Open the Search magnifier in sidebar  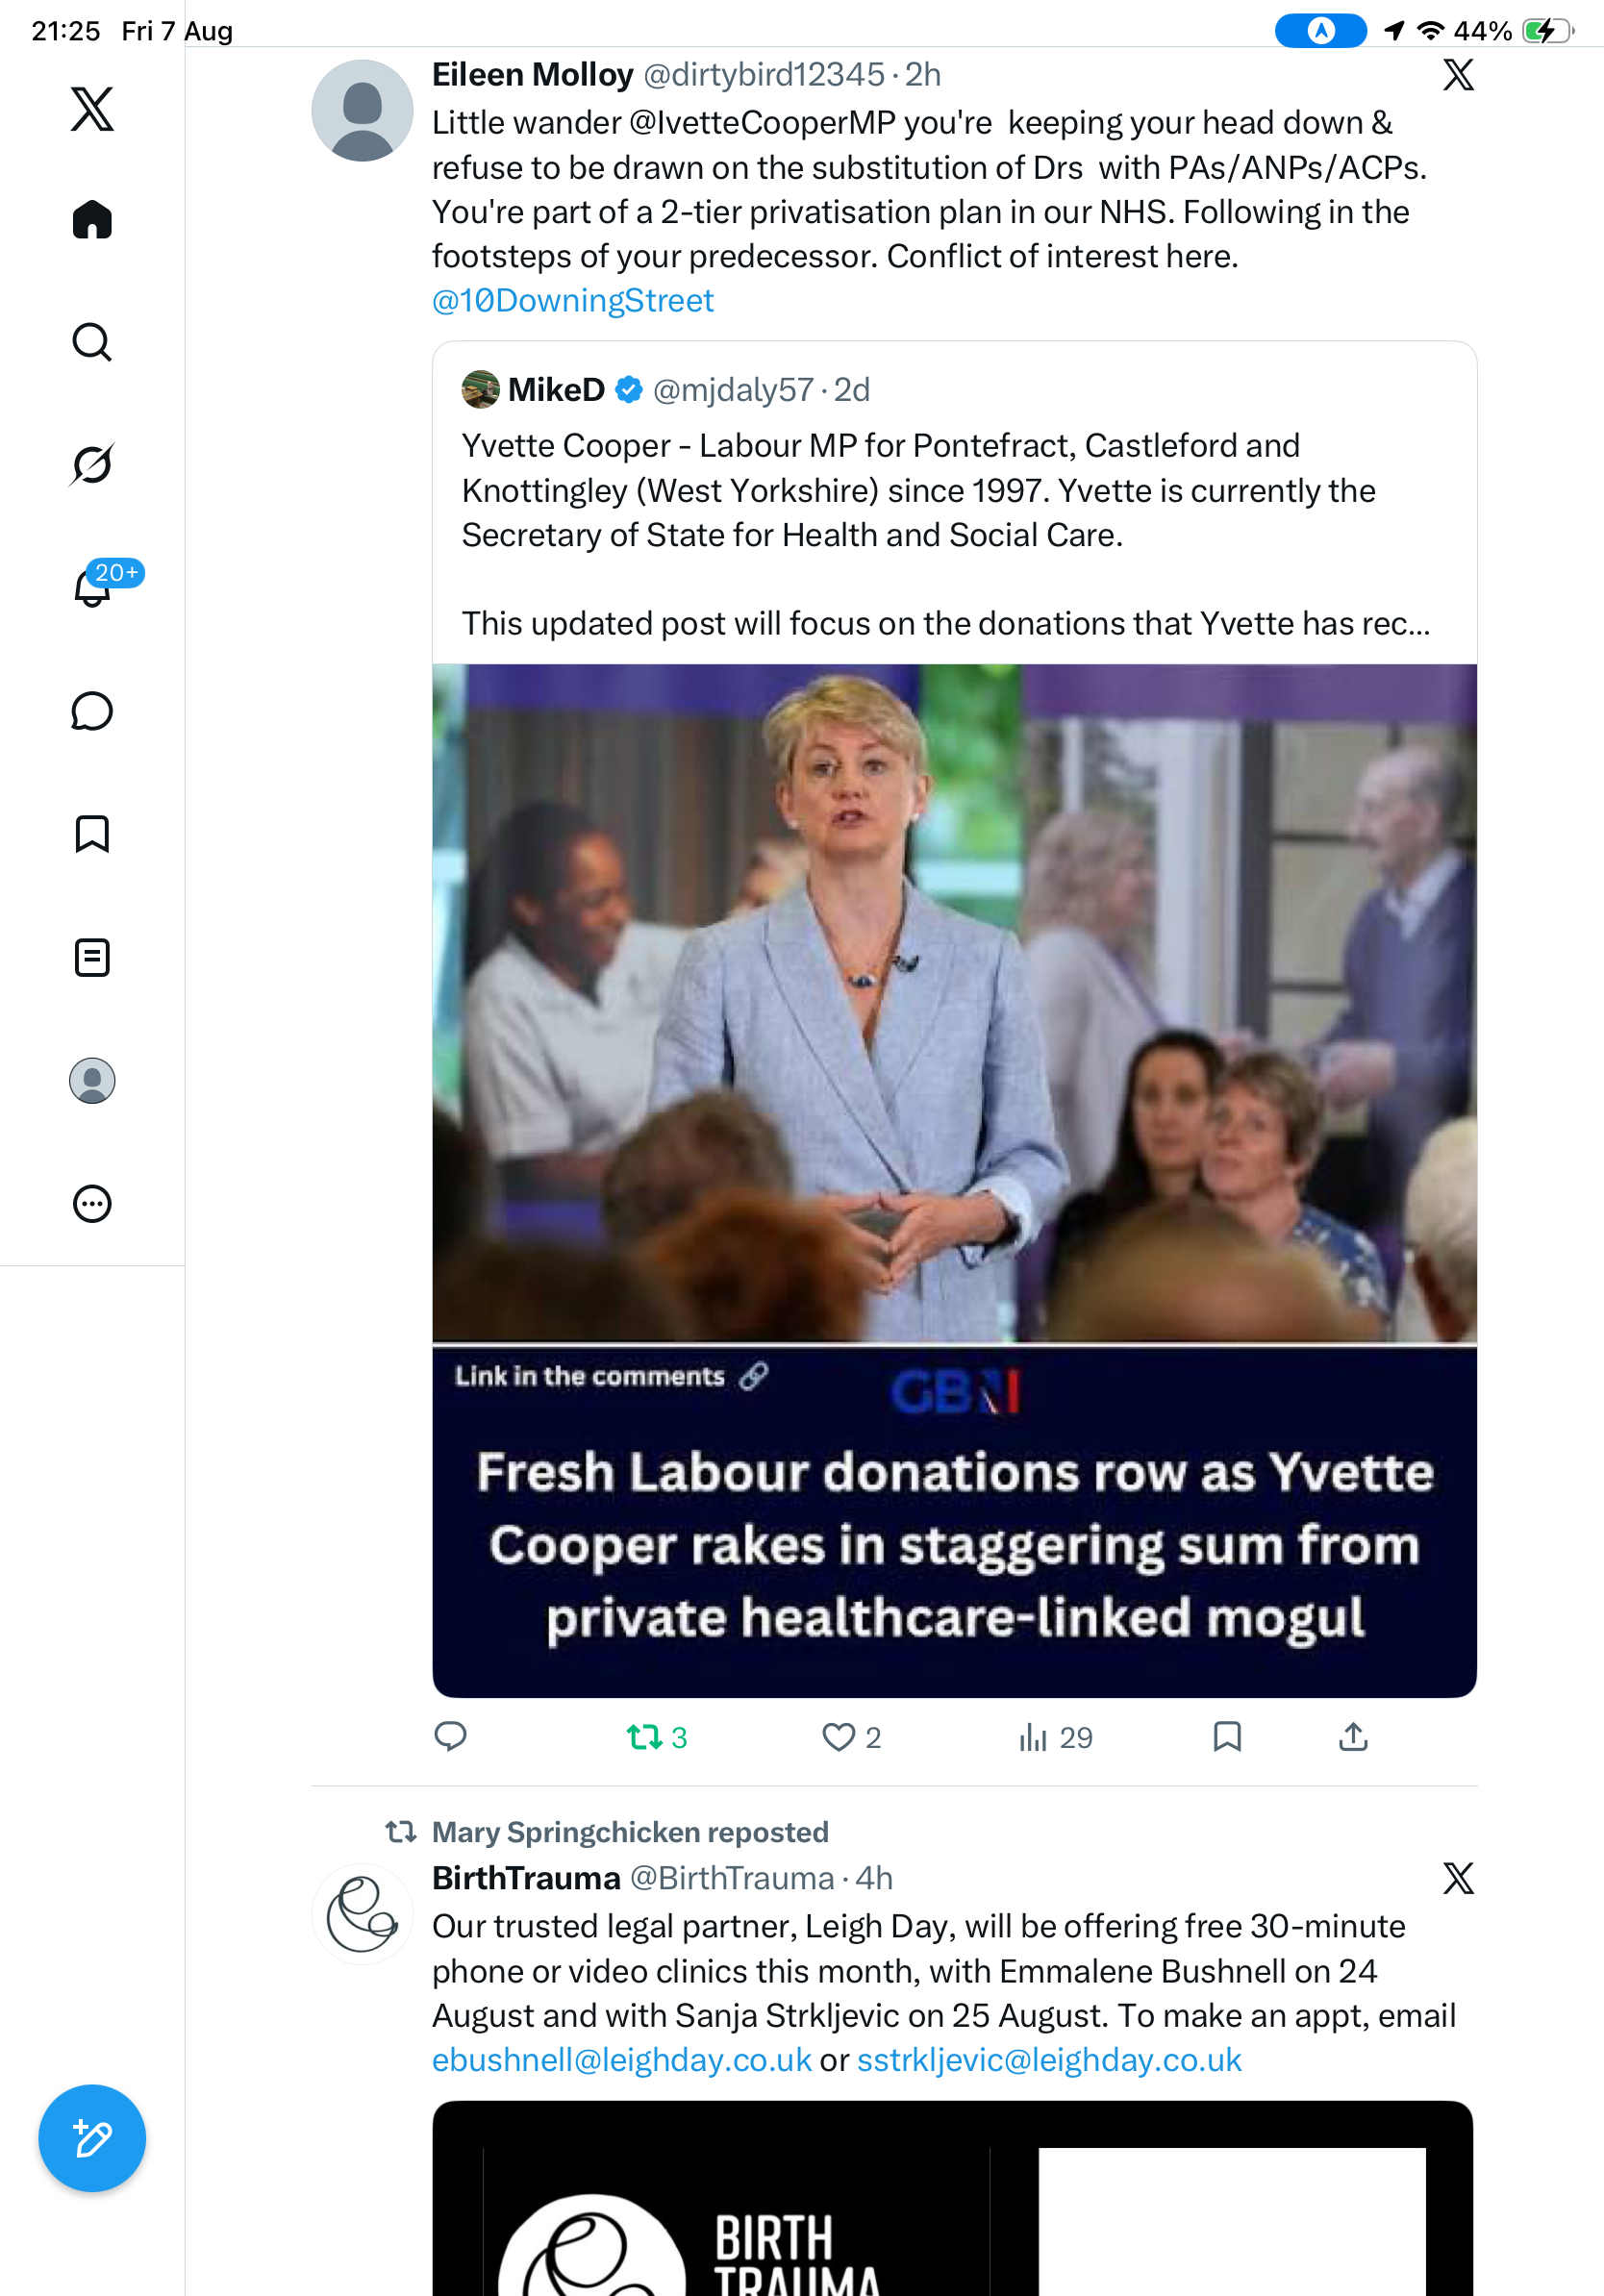tap(92, 342)
